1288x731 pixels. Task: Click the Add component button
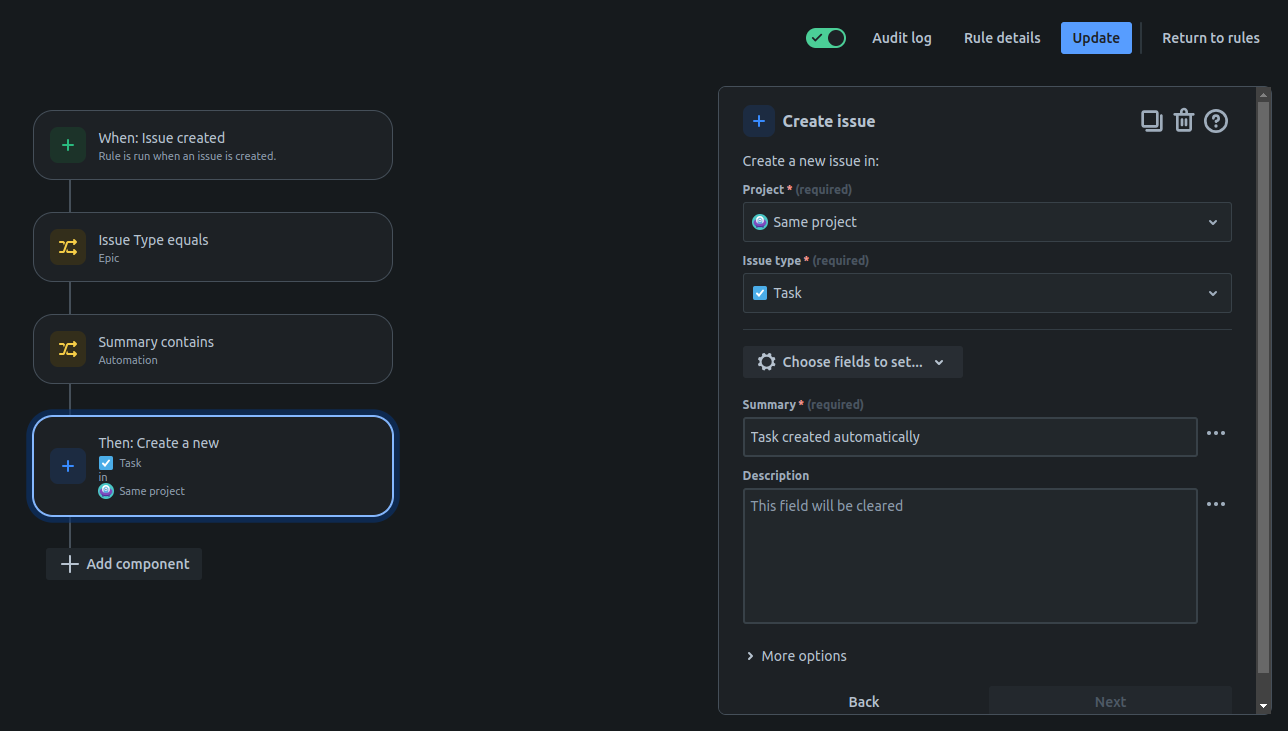[x=124, y=564]
